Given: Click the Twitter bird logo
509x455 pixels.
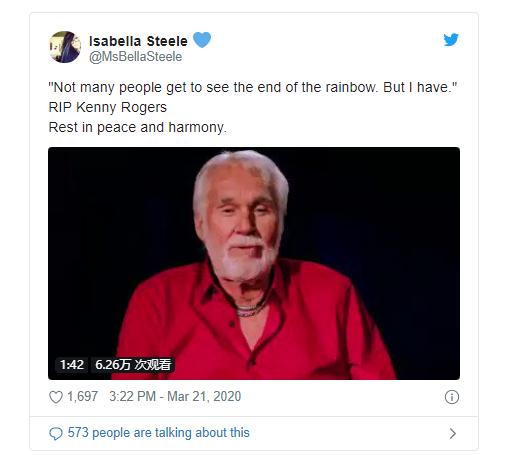Looking at the screenshot, I should coord(451,40).
